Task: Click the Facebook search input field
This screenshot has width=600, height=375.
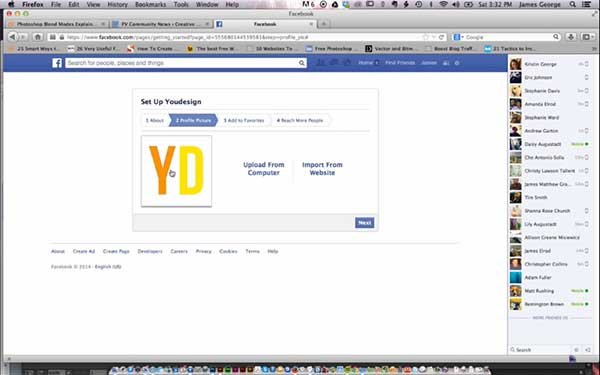Action: pyautogui.click(x=181, y=63)
